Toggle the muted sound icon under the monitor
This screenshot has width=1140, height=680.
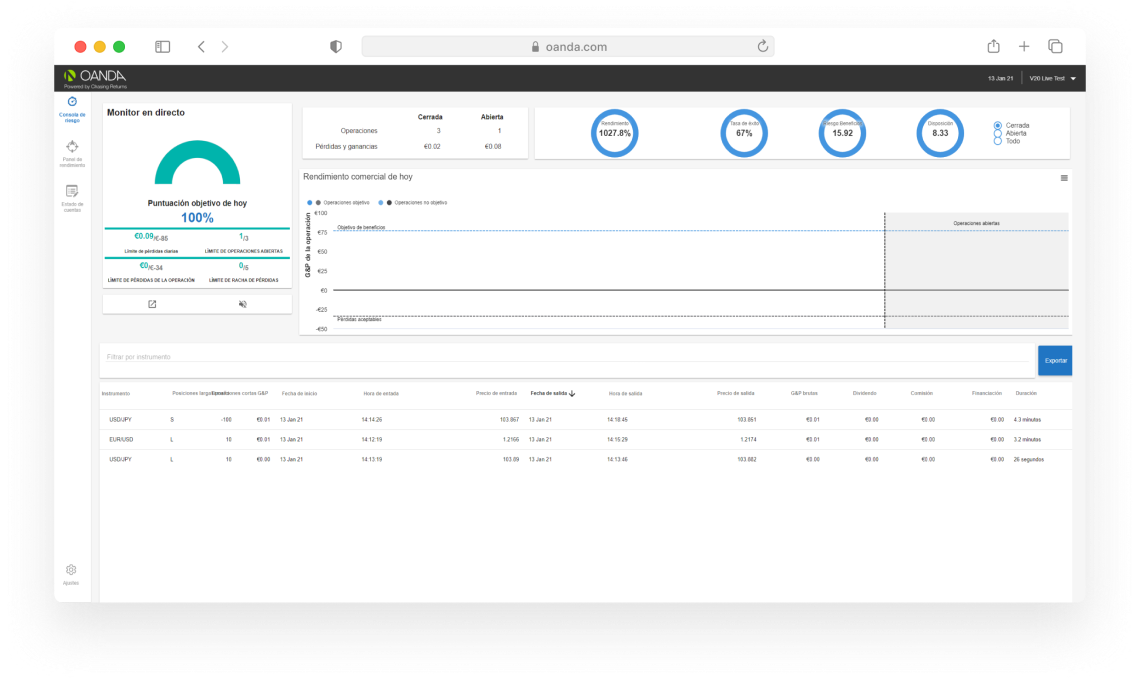243,304
